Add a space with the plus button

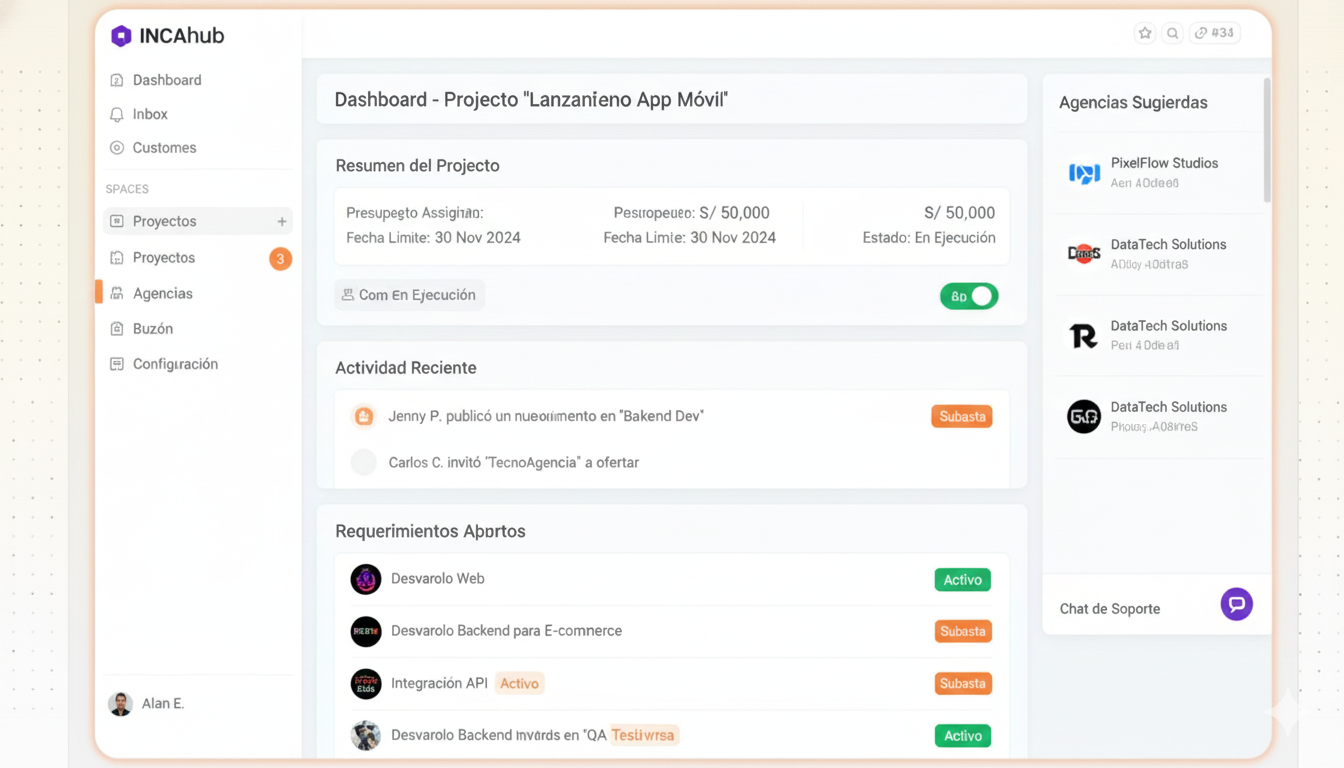(282, 221)
